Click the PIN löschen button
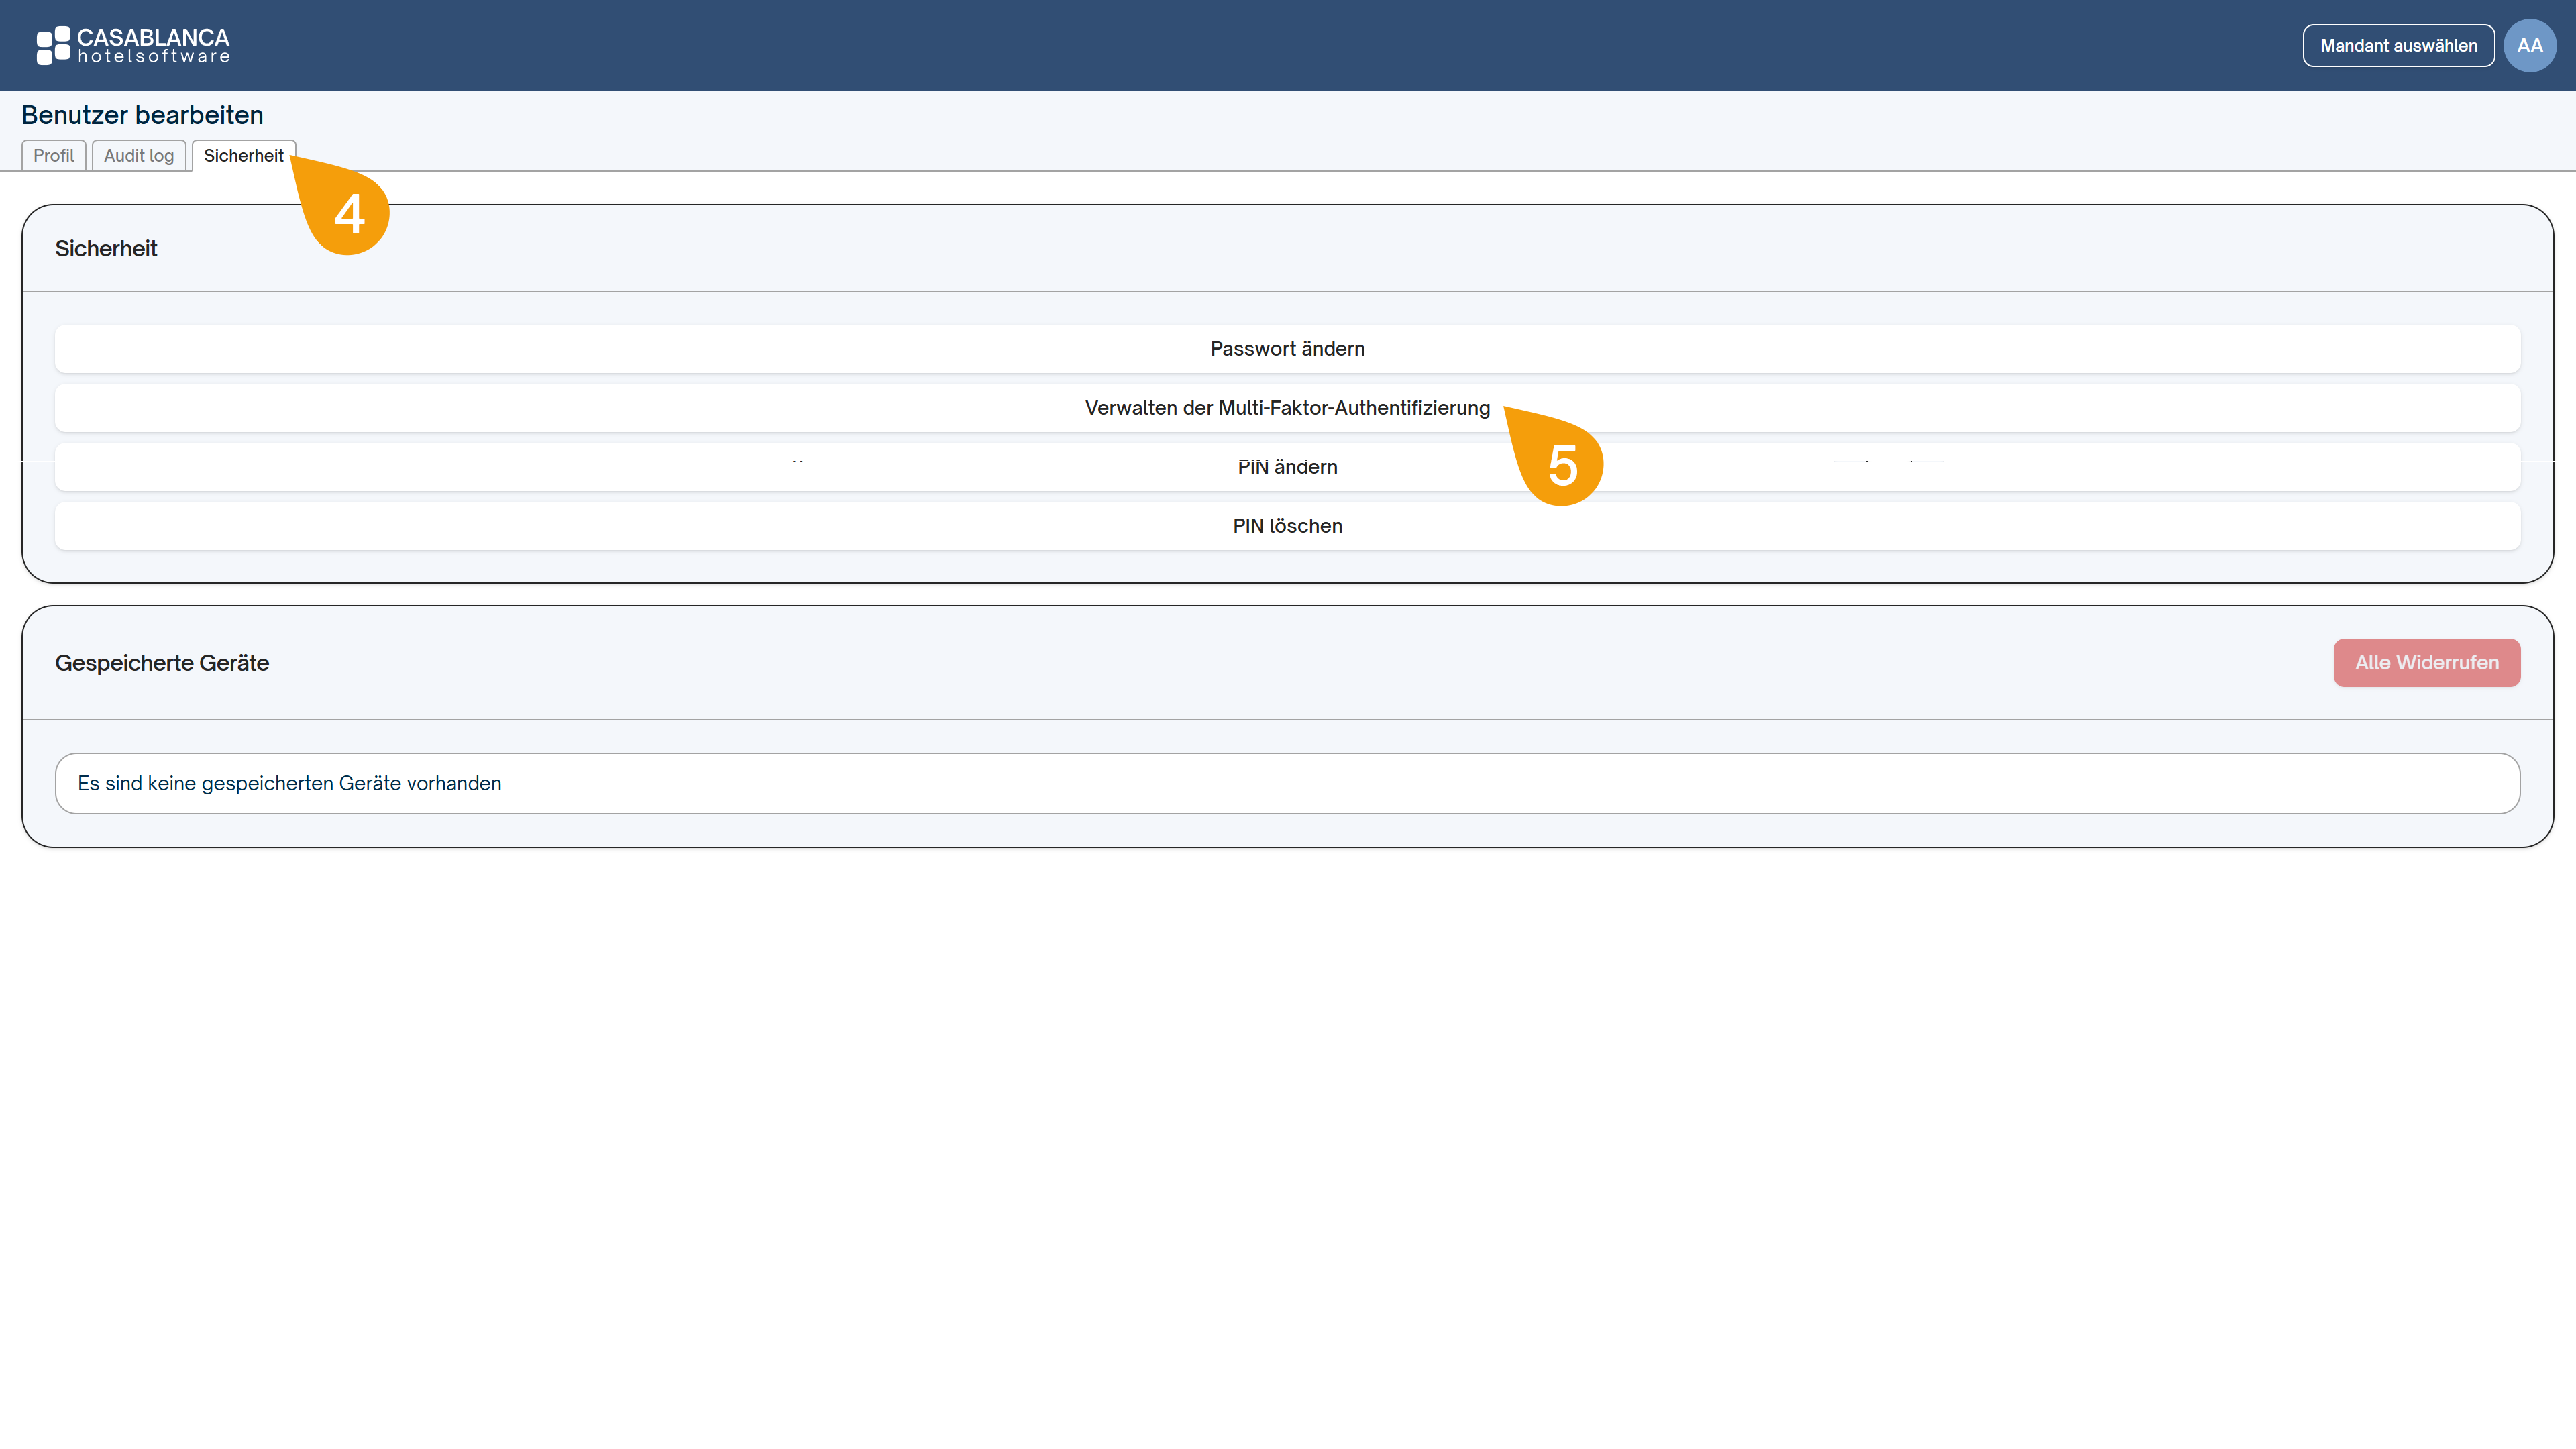This screenshot has width=2576, height=1449. coord(1287,526)
